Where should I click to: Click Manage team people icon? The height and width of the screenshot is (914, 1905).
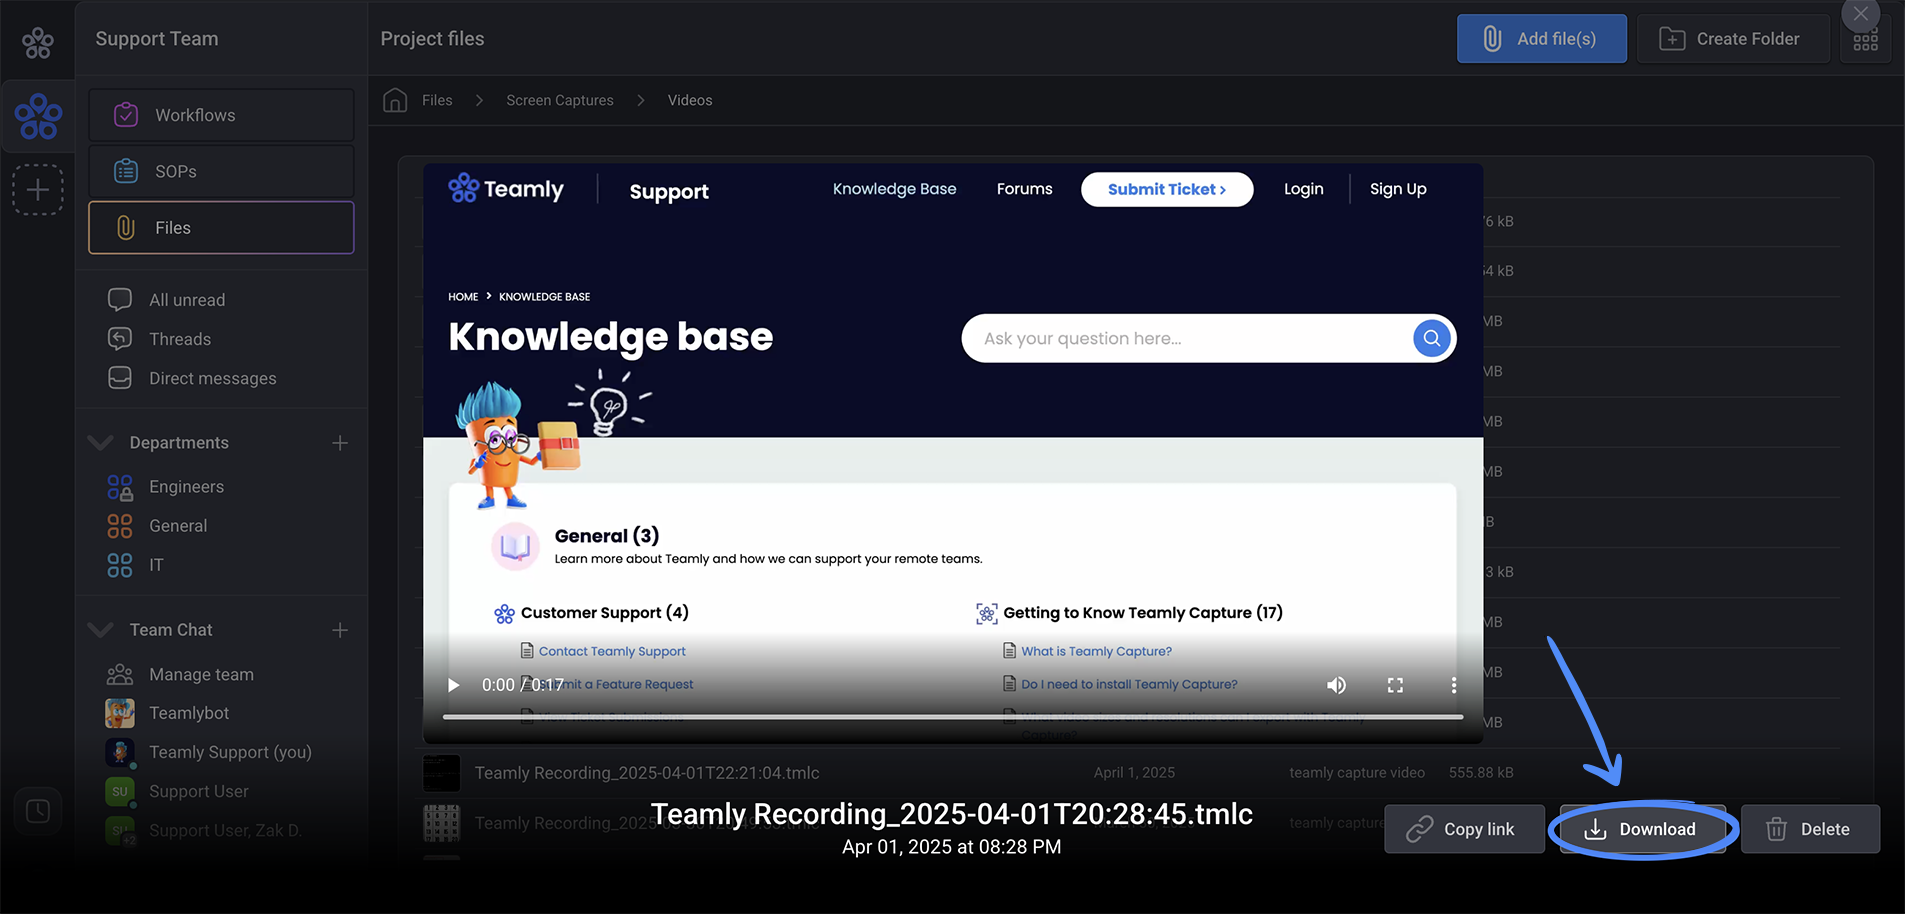pyautogui.click(x=120, y=675)
